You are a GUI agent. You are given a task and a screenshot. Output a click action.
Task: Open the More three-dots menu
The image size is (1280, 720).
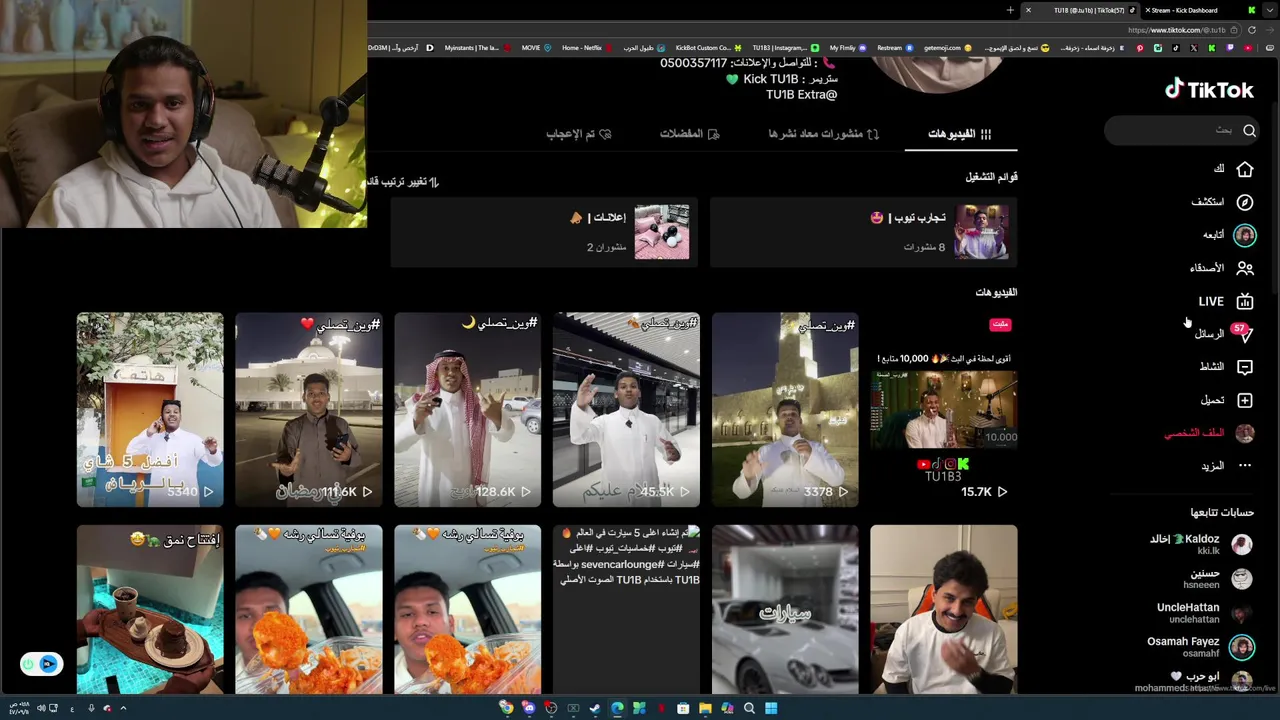click(x=1245, y=466)
